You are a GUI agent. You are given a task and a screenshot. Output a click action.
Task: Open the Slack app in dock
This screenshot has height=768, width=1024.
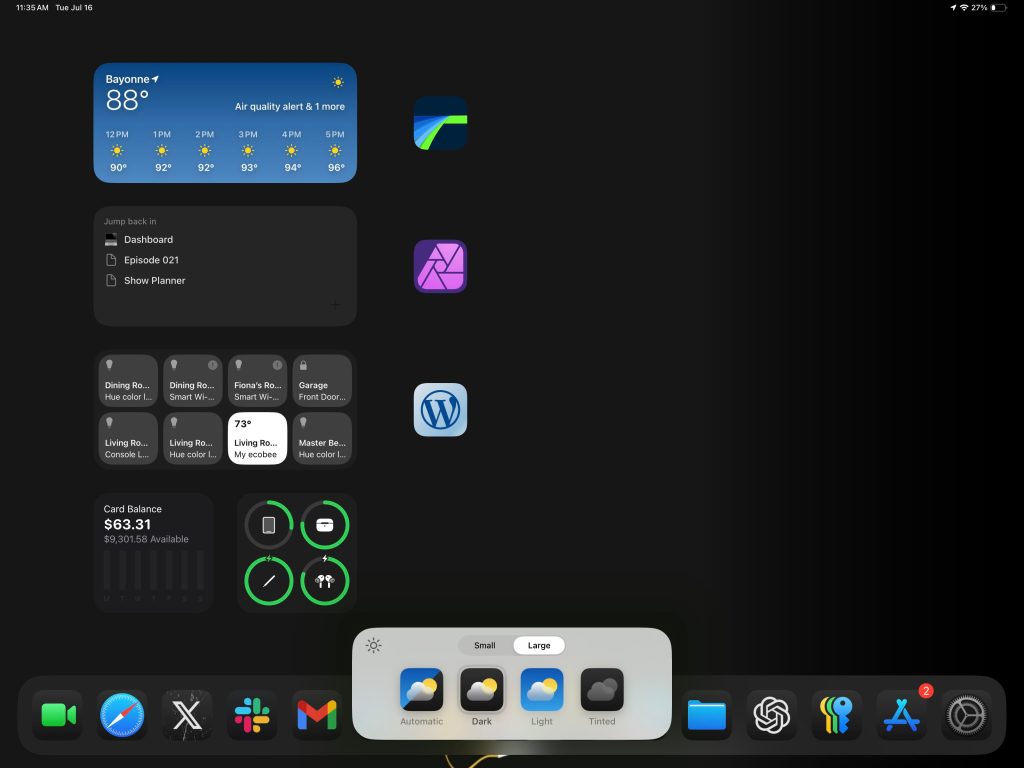click(251, 715)
